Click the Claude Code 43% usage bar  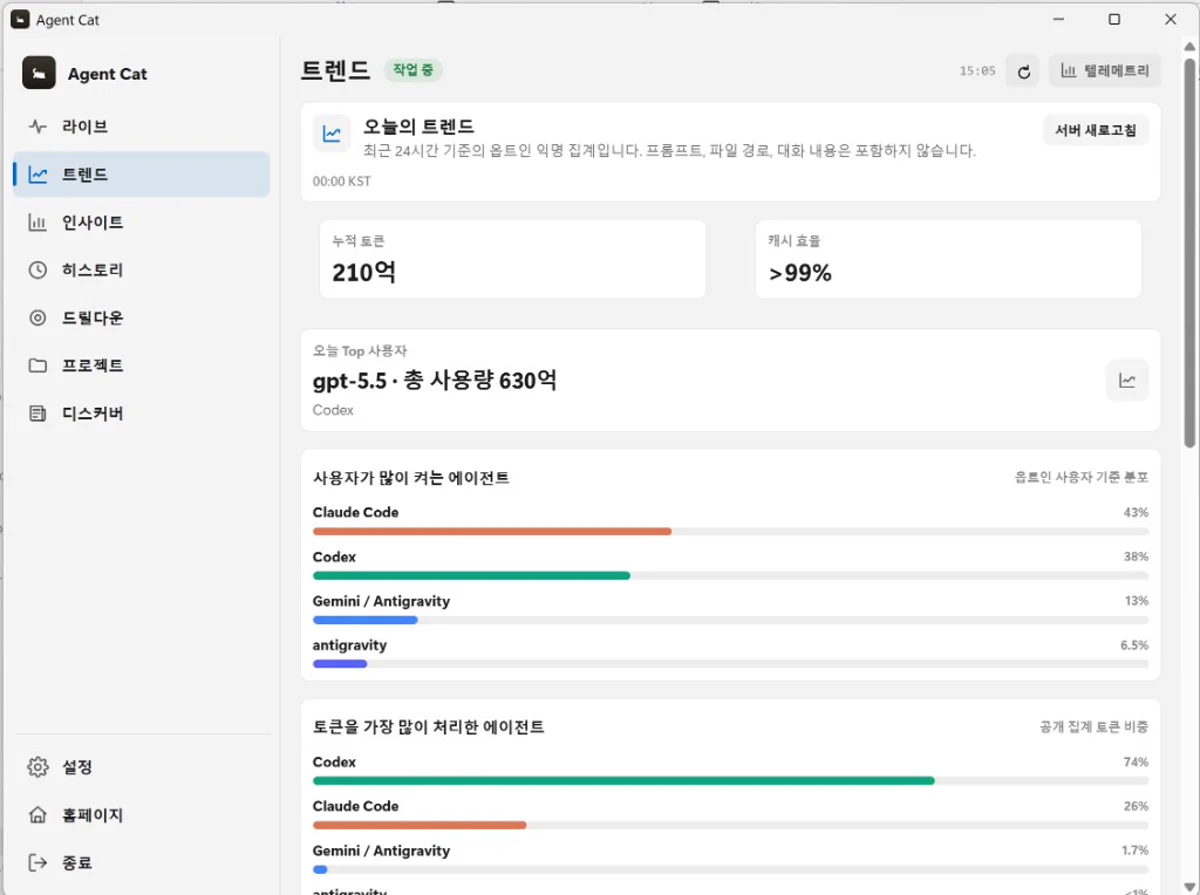[731, 531]
